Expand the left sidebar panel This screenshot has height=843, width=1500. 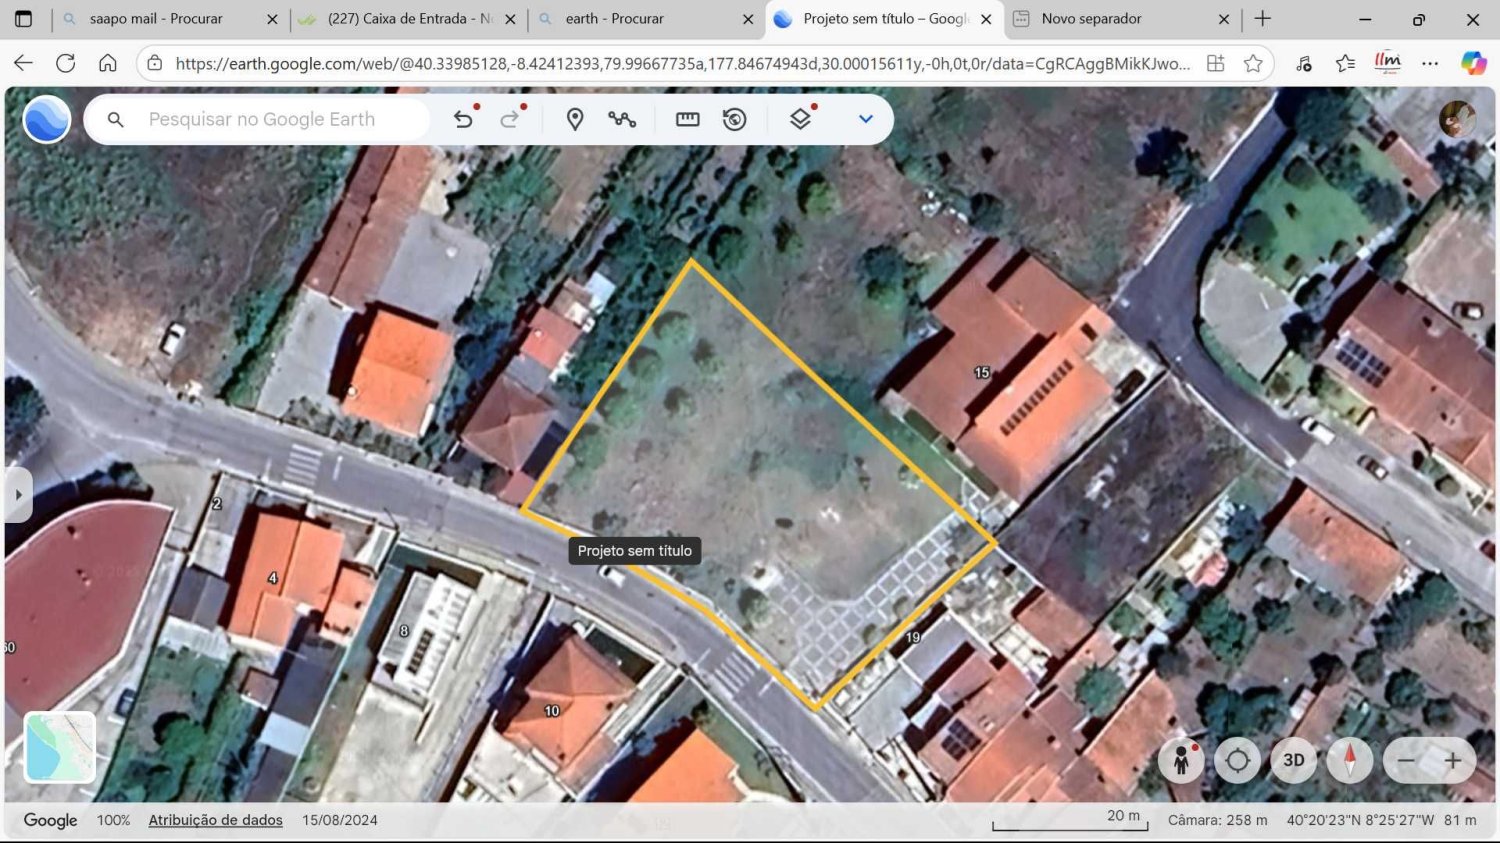click(x=18, y=494)
